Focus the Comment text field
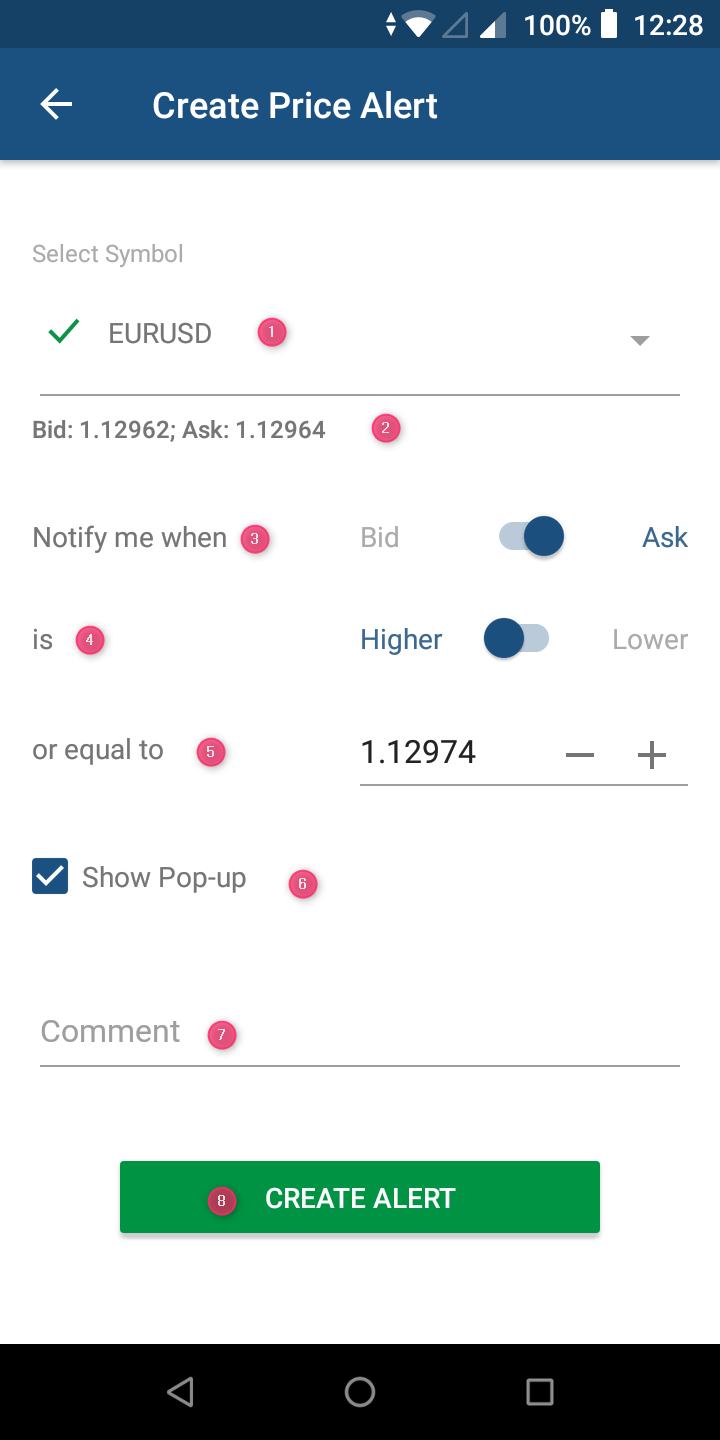The height and width of the screenshot is (1440, 720). [x=360, y=1032]
